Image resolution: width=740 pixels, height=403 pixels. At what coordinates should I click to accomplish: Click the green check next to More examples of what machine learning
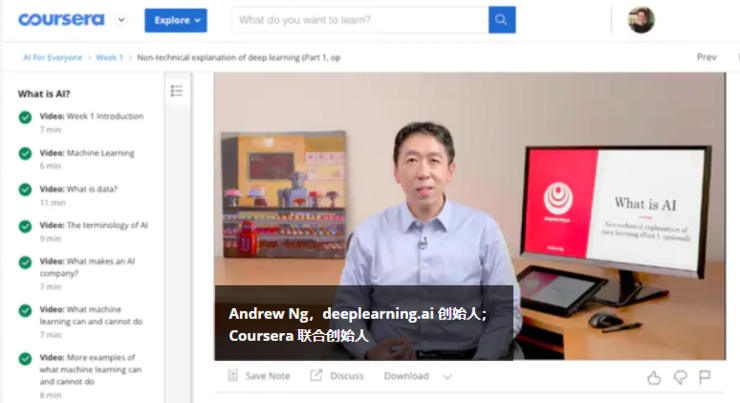pos(25,359)
